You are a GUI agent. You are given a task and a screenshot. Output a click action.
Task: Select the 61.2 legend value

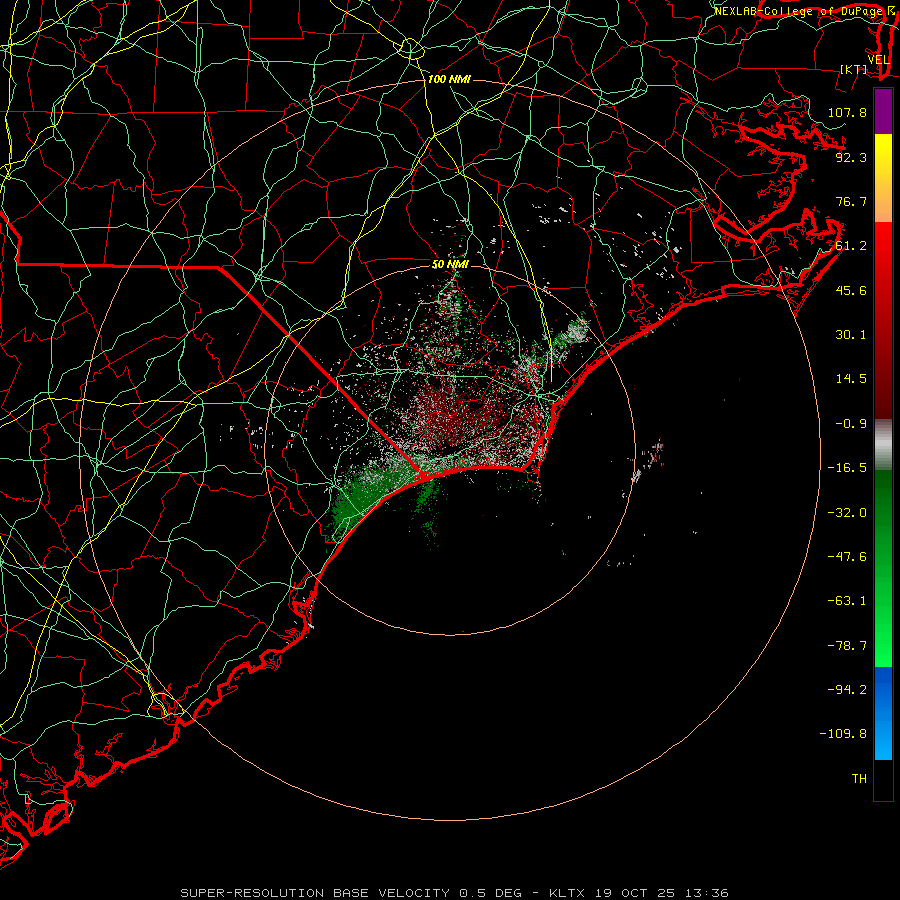[851, 246]
